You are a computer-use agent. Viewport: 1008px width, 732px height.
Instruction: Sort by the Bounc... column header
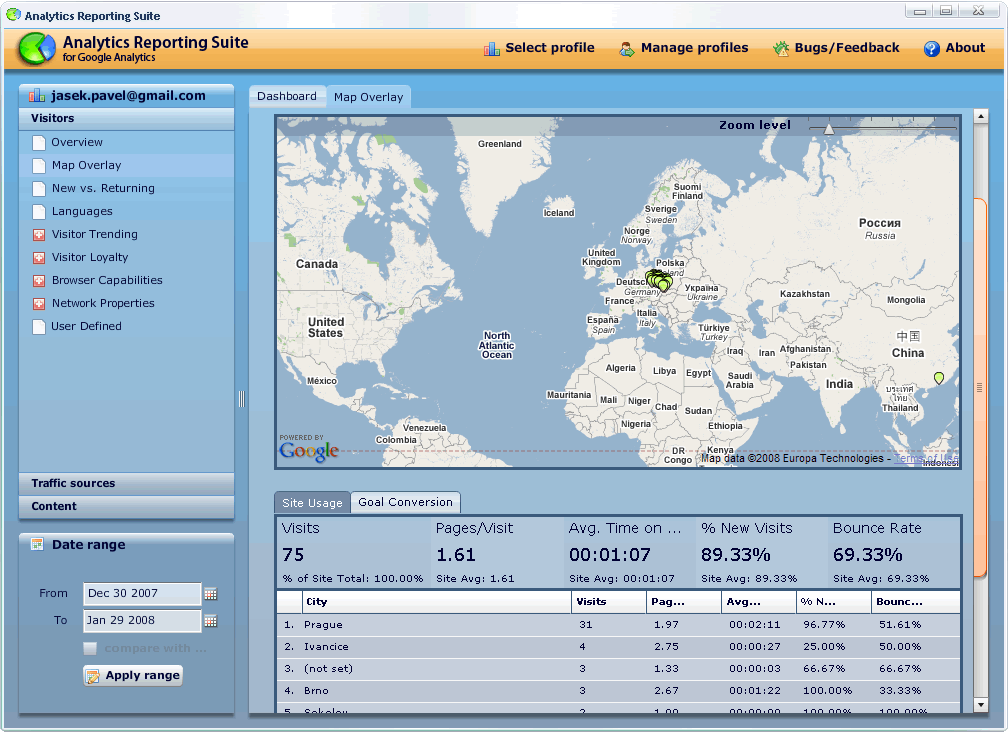pos(916,602)
